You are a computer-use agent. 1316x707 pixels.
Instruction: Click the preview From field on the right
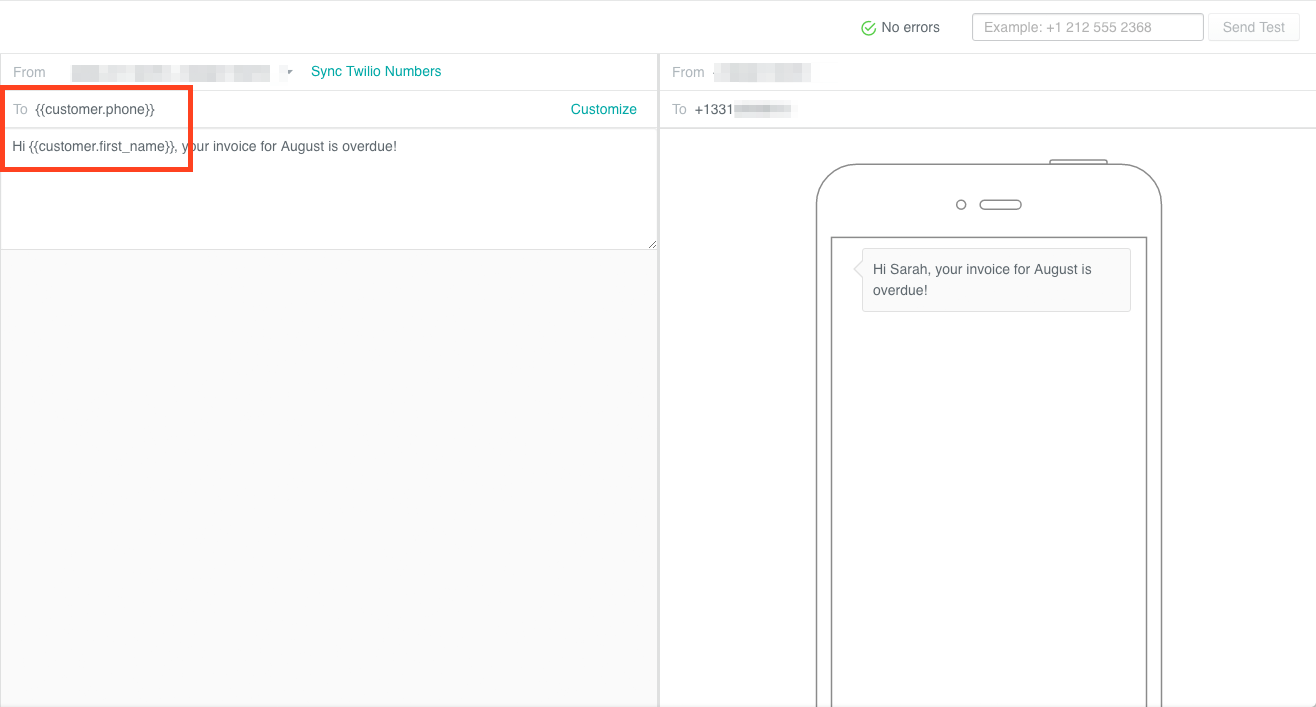point(763,71)
